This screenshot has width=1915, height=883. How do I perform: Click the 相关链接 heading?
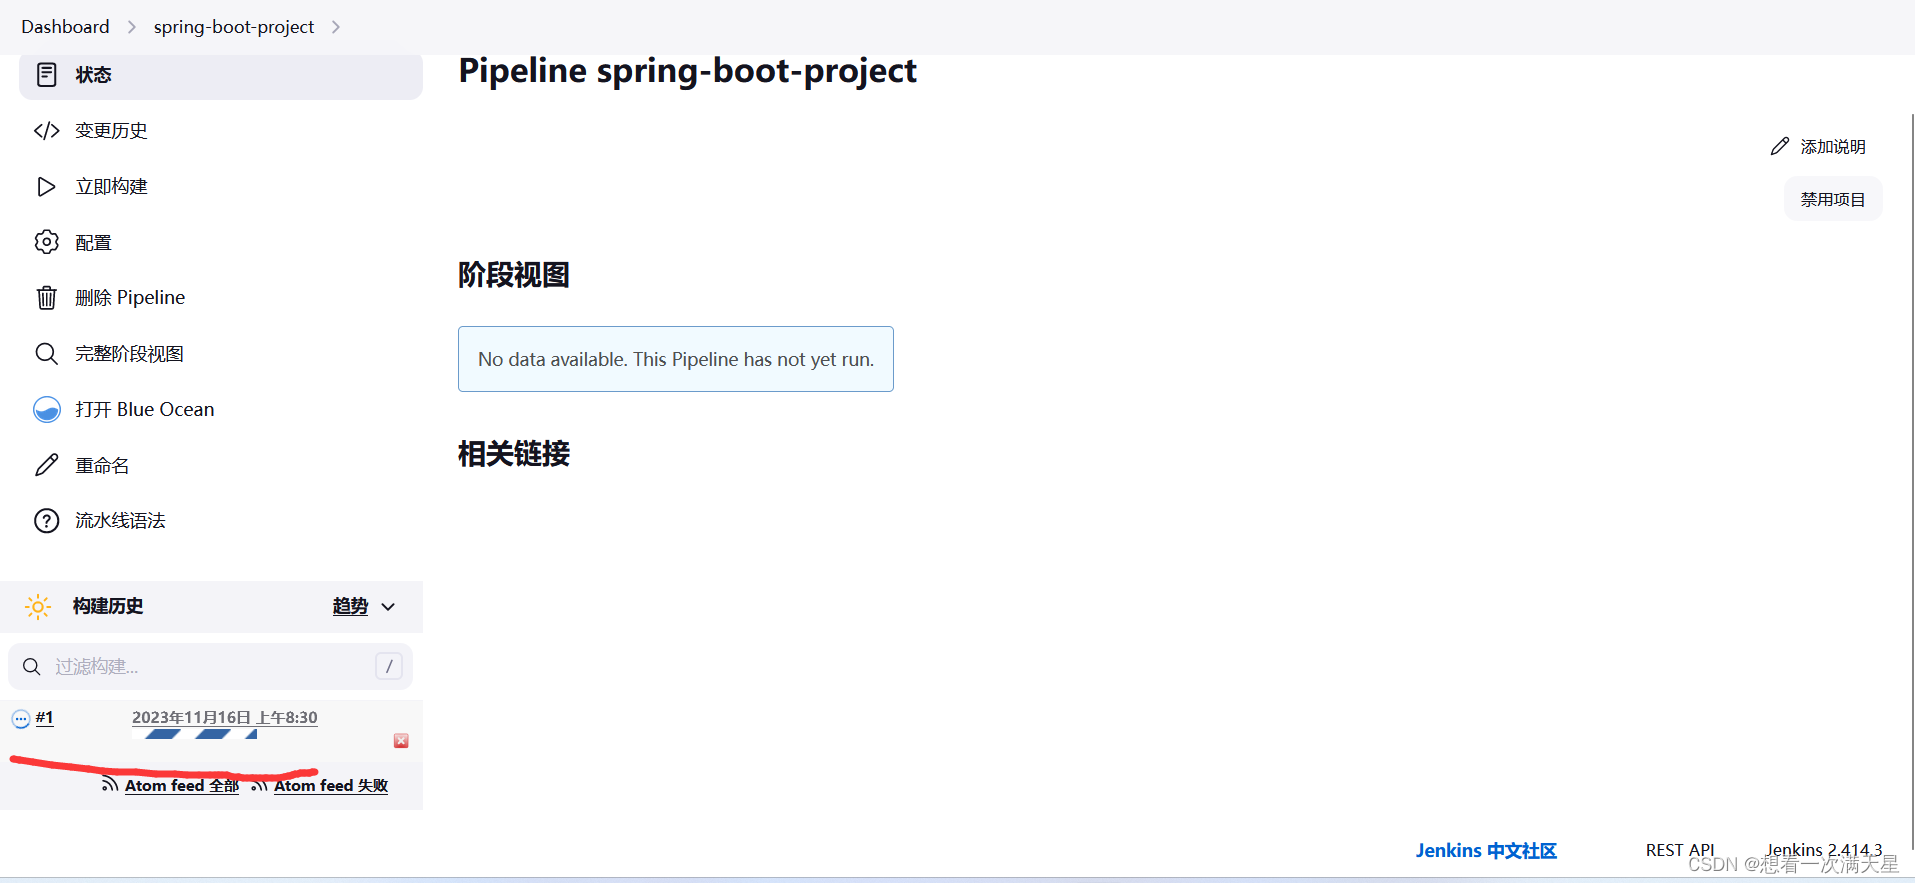(x=514, y=454)
